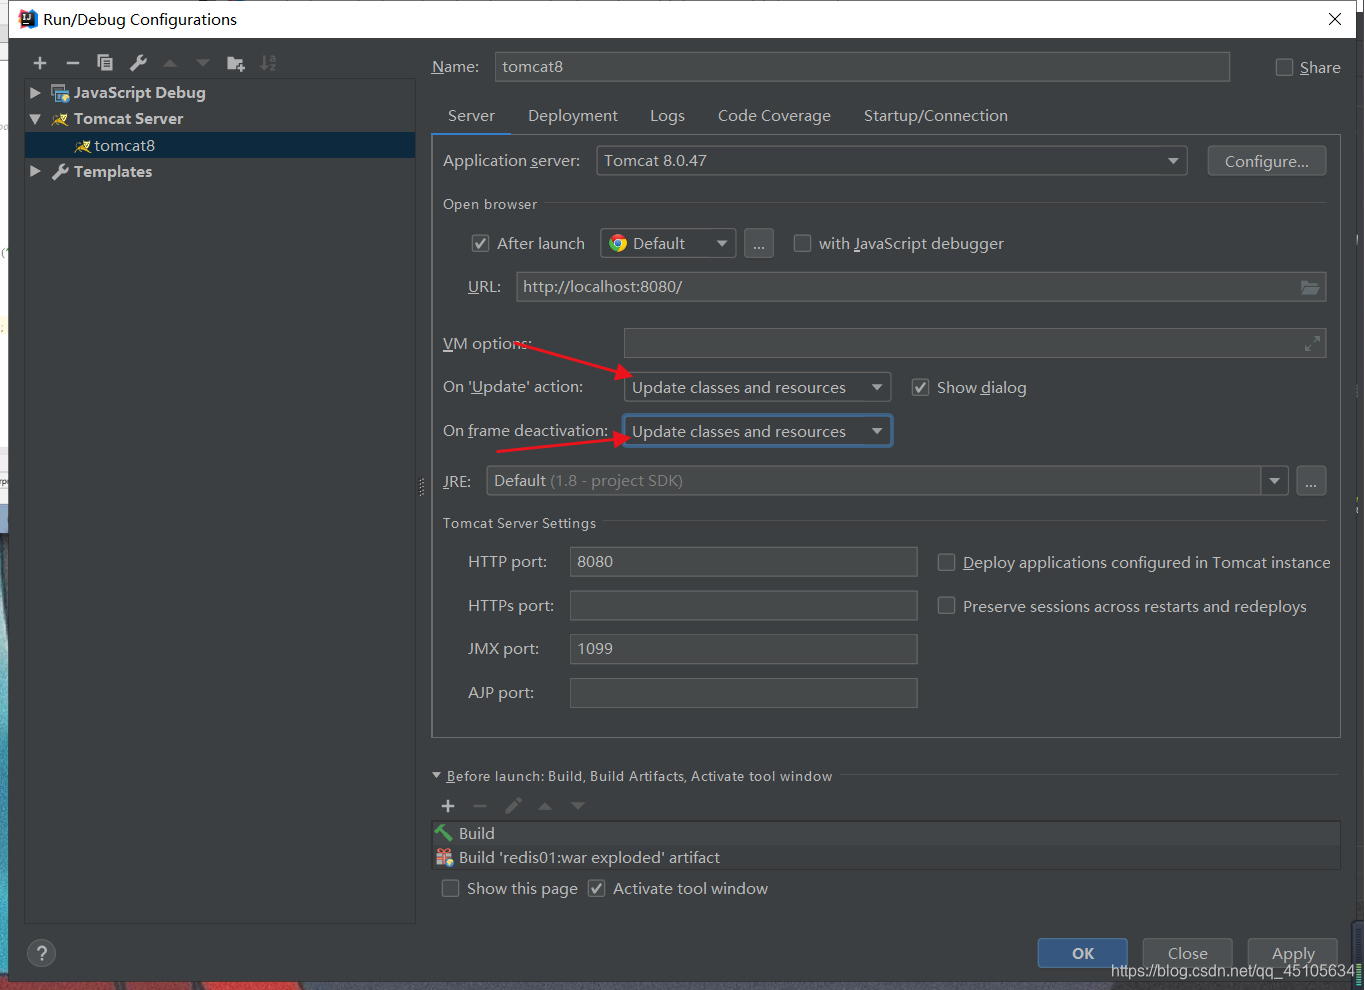
Task: Open Default browser dropdown
Action: 668,243
